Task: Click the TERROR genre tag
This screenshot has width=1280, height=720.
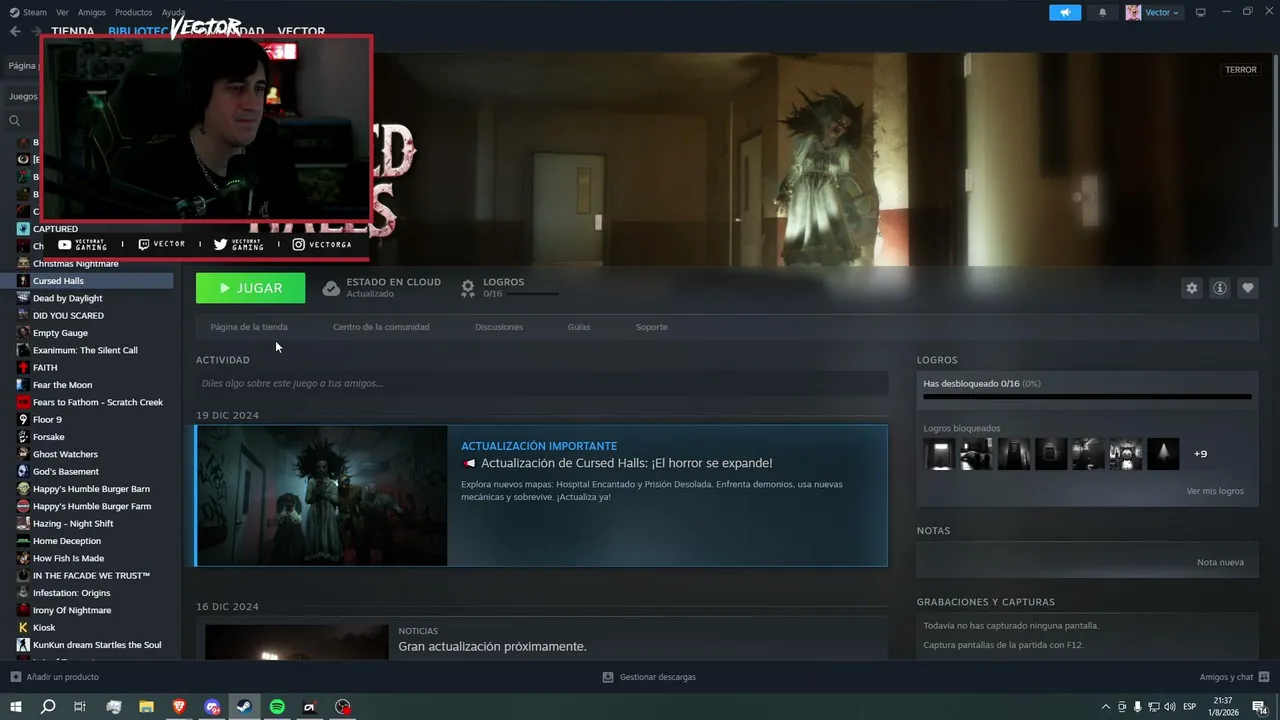Action: pos(1241,70)
